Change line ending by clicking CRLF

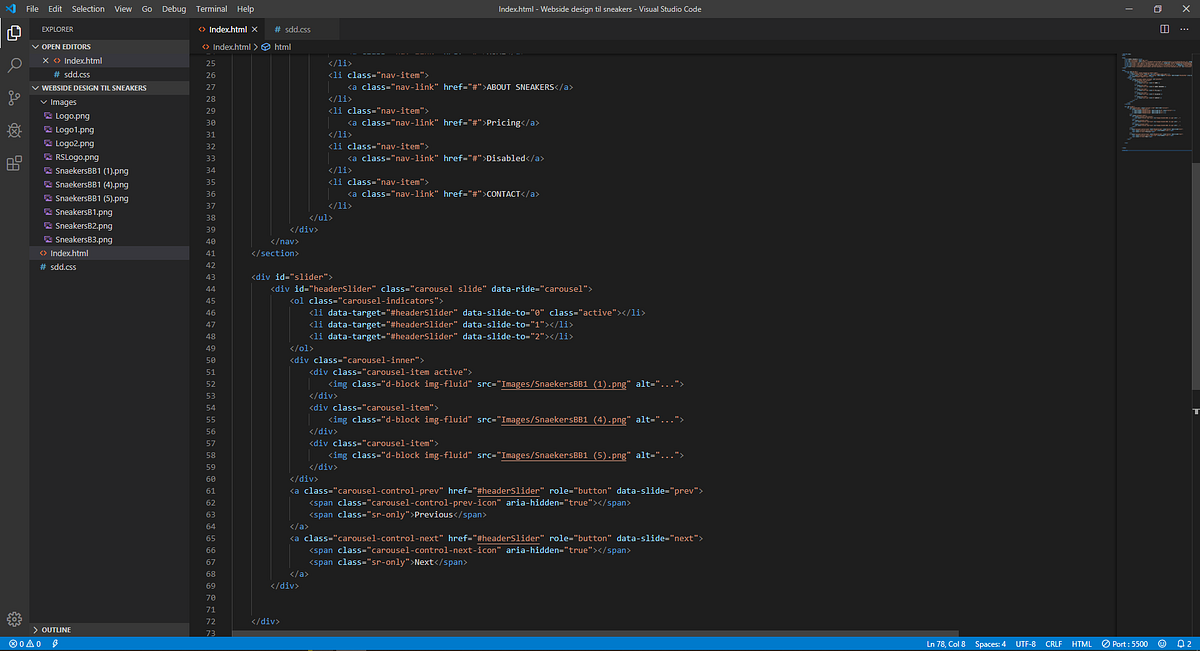tap(1056, 643)
